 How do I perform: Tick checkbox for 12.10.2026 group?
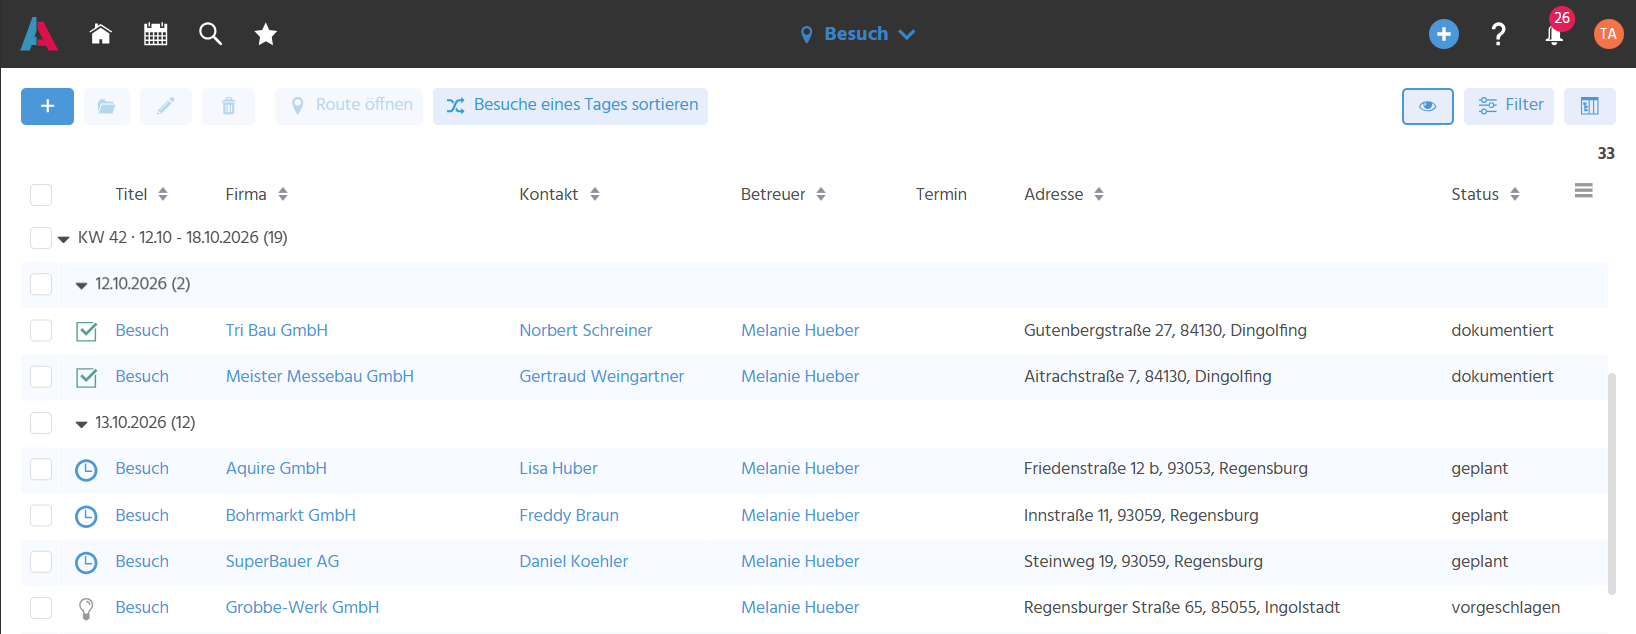41,284
